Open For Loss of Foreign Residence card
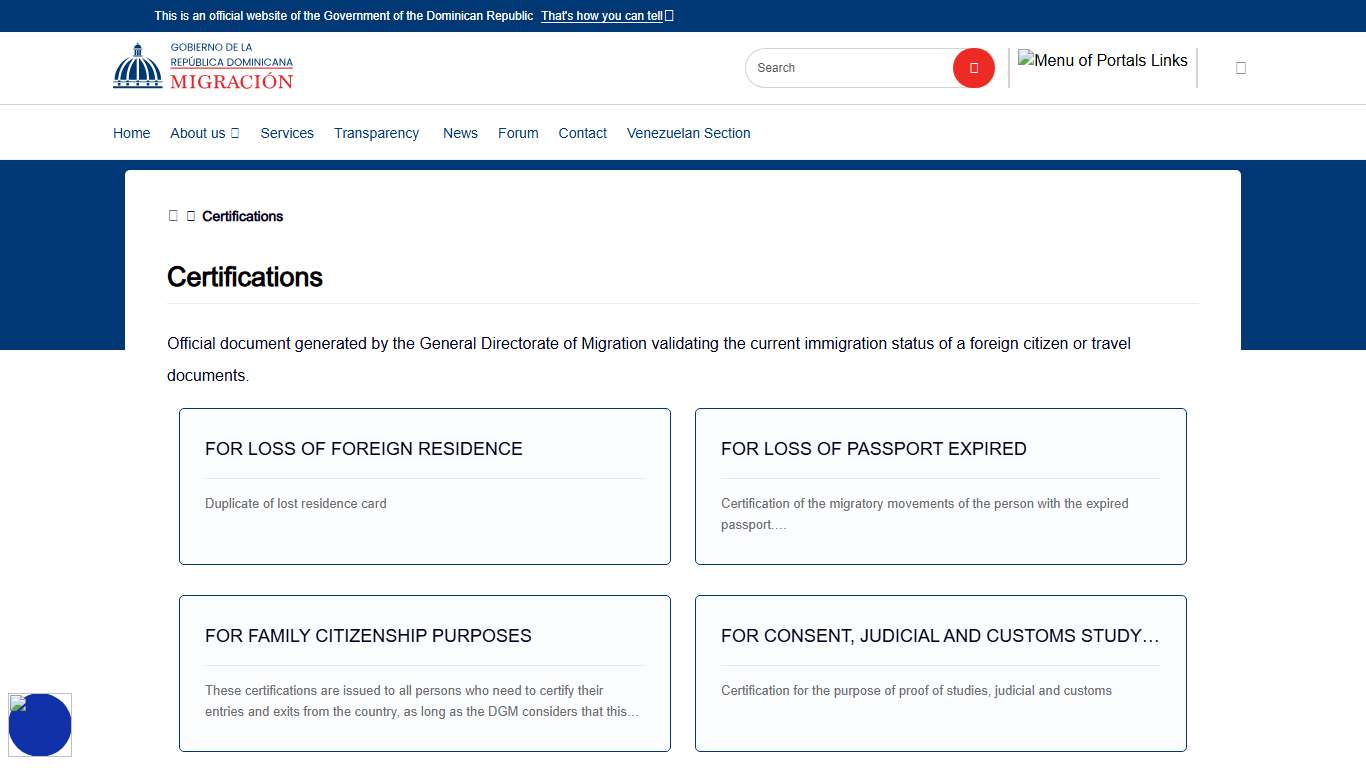This screenshot has height=768, width=1366. [x=424, y=486]
